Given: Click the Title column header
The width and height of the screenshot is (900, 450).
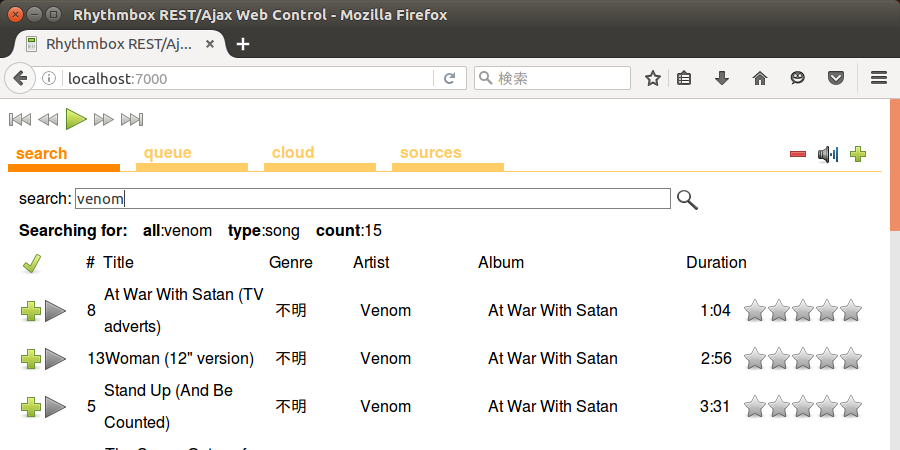Looking at the screenshot, I should tap(118, 262).
